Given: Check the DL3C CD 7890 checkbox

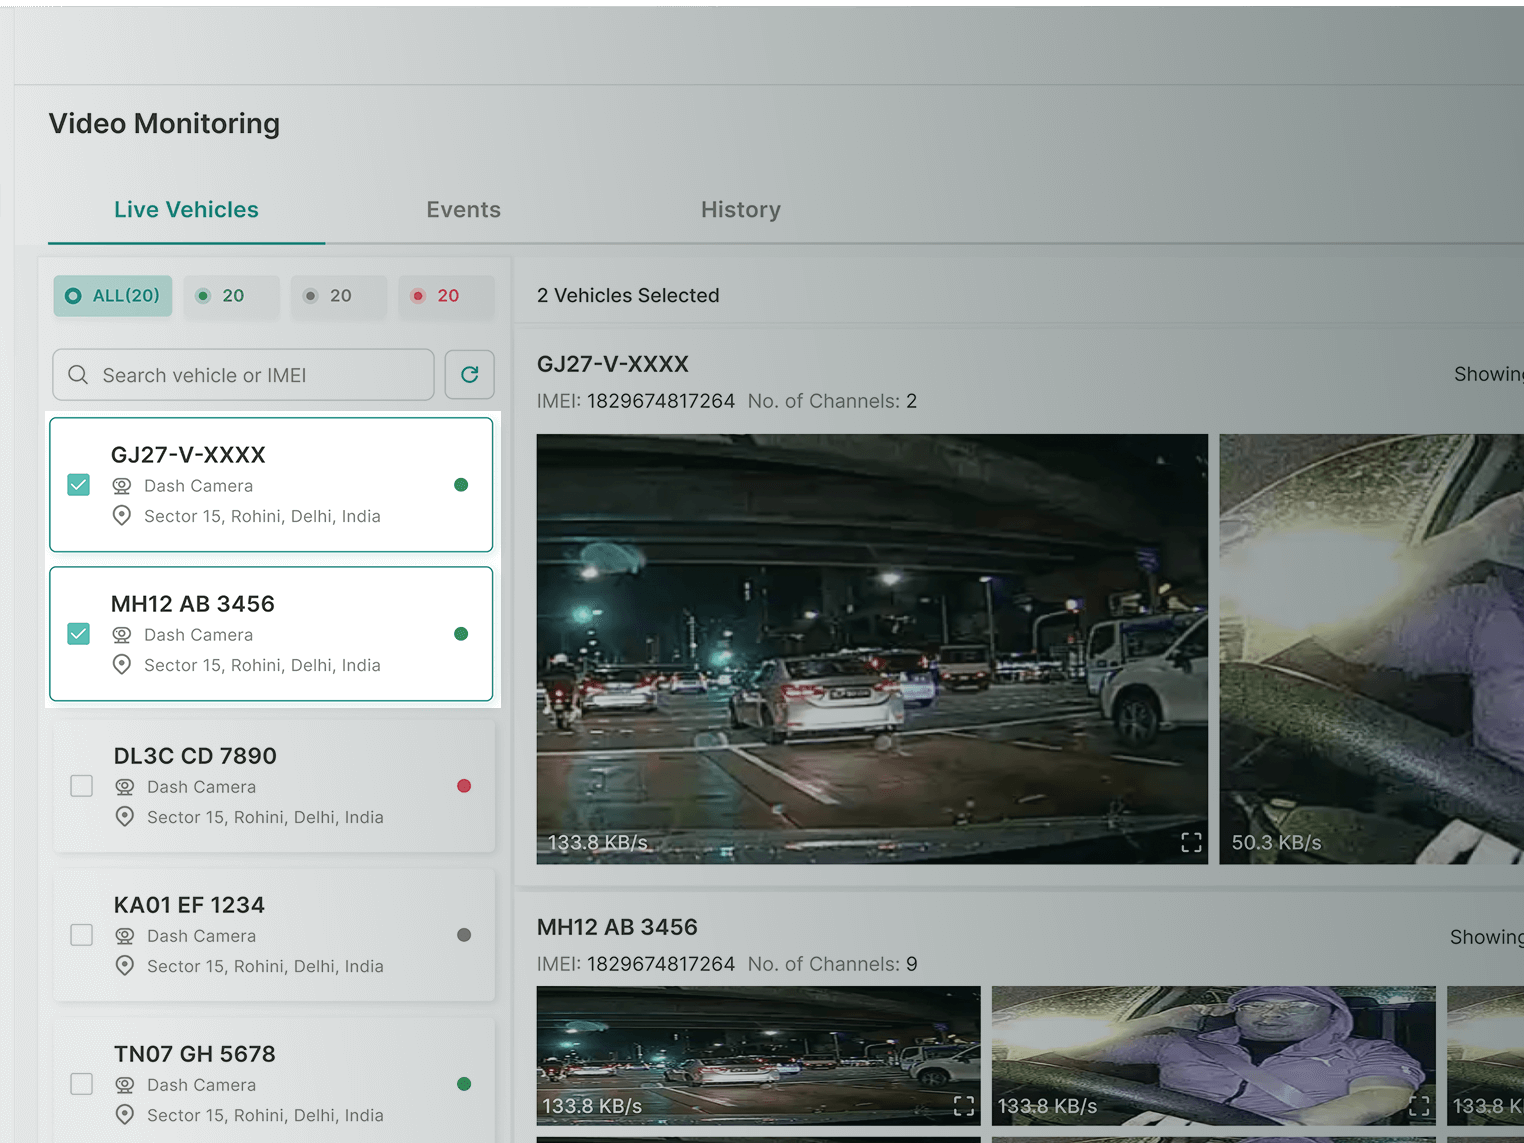Looking at the screenshot, I should pyautogui.click(x=81, y=786).
